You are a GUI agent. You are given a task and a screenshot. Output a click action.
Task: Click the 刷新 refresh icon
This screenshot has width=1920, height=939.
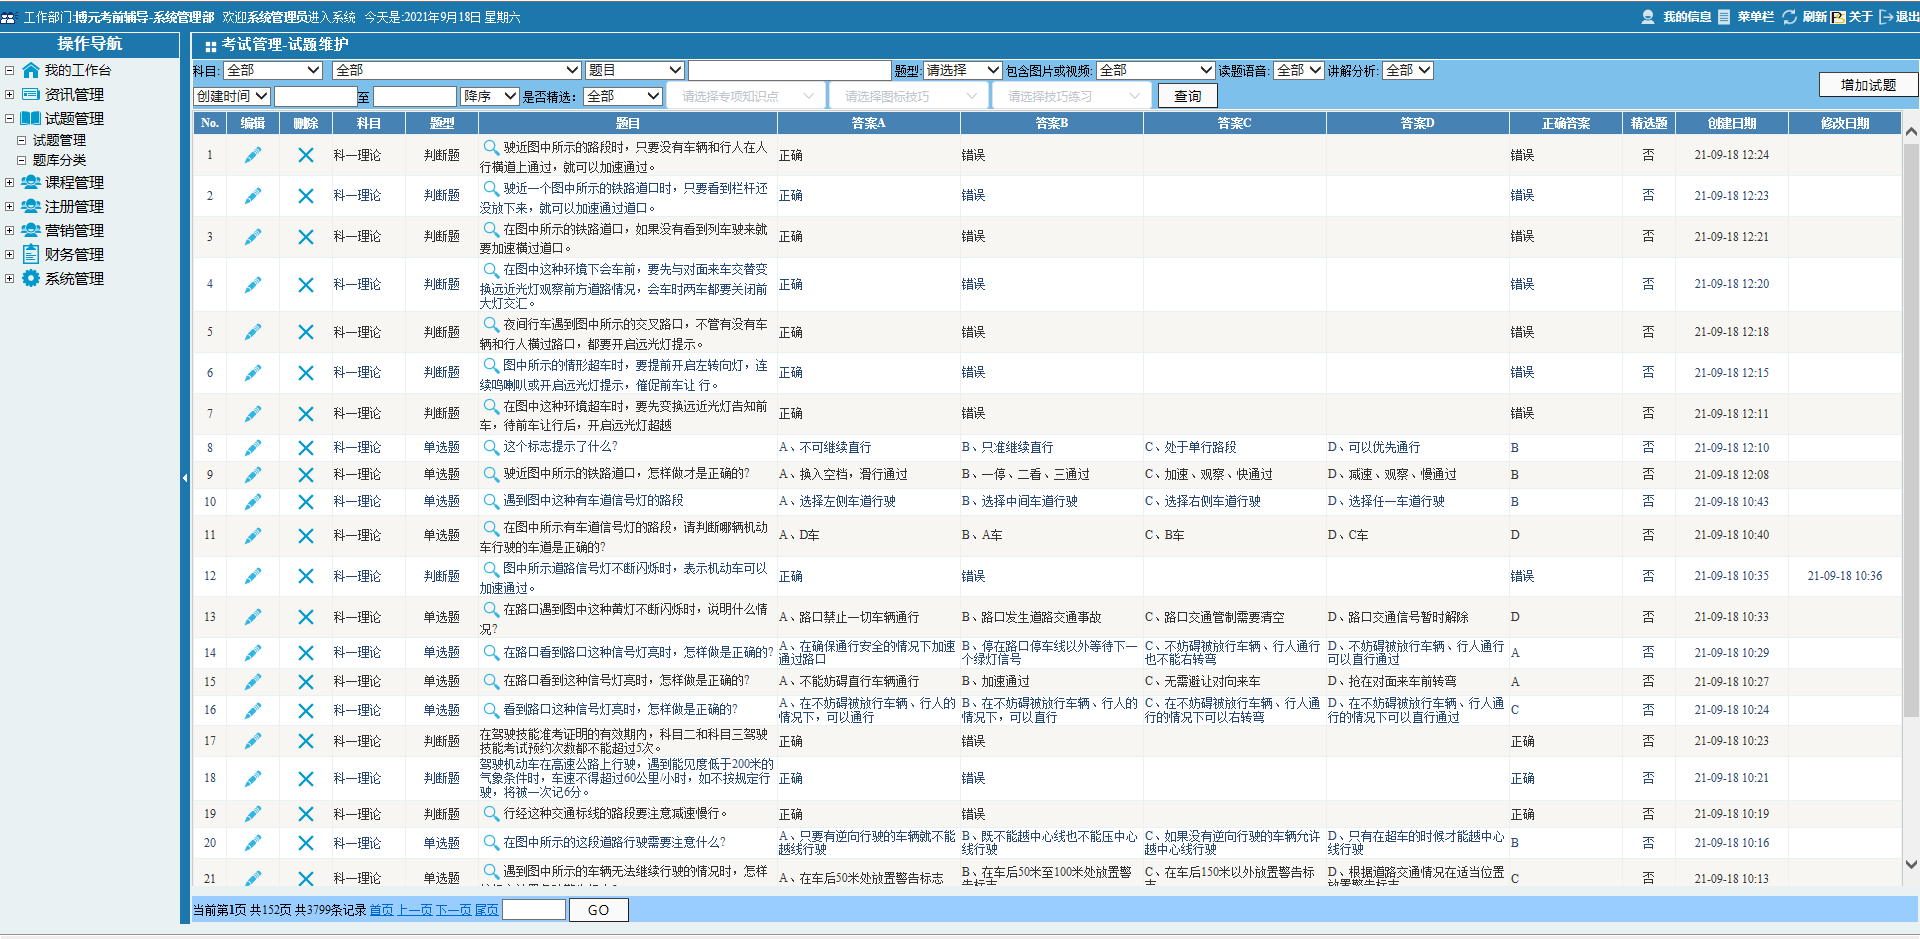coord(1790,17)
